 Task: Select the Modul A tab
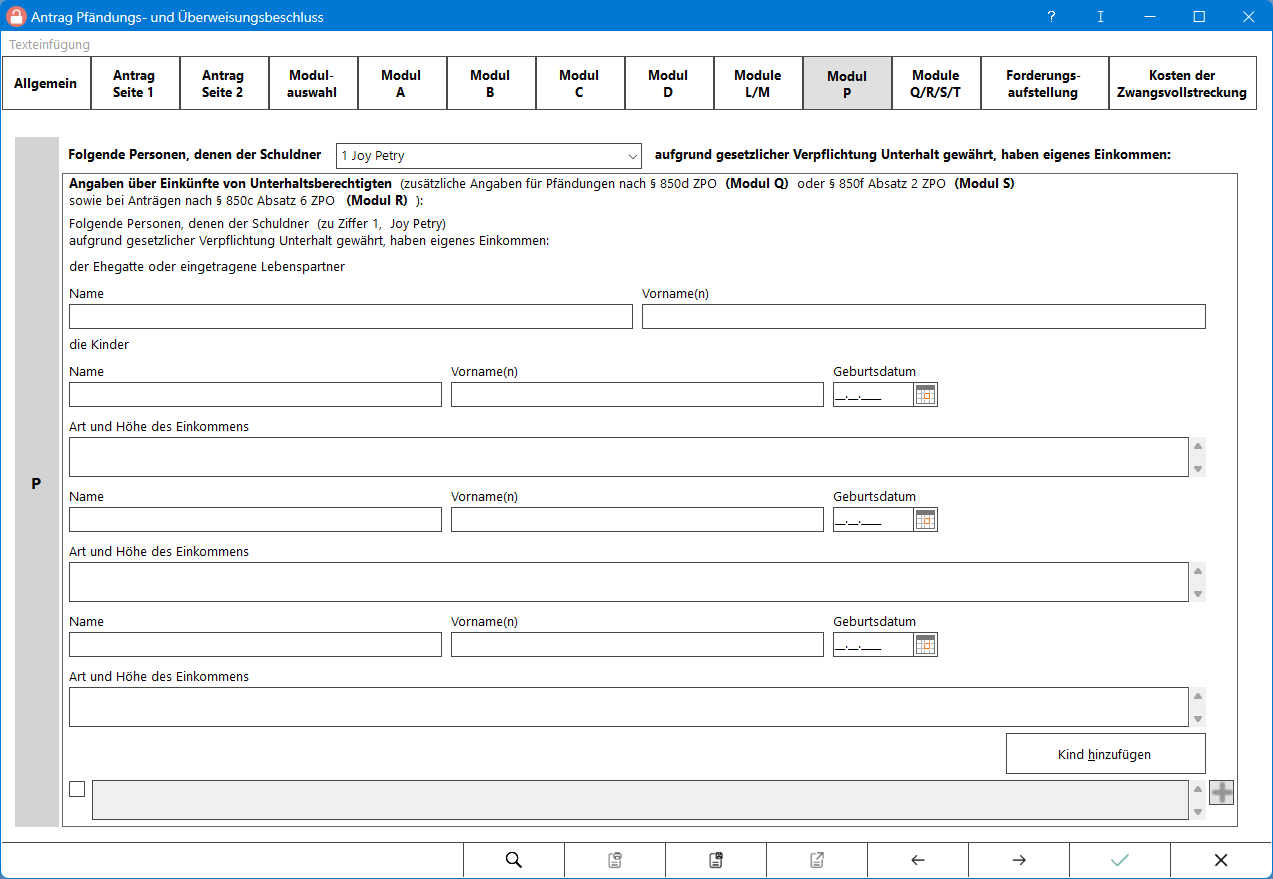[x=401, y=83]
